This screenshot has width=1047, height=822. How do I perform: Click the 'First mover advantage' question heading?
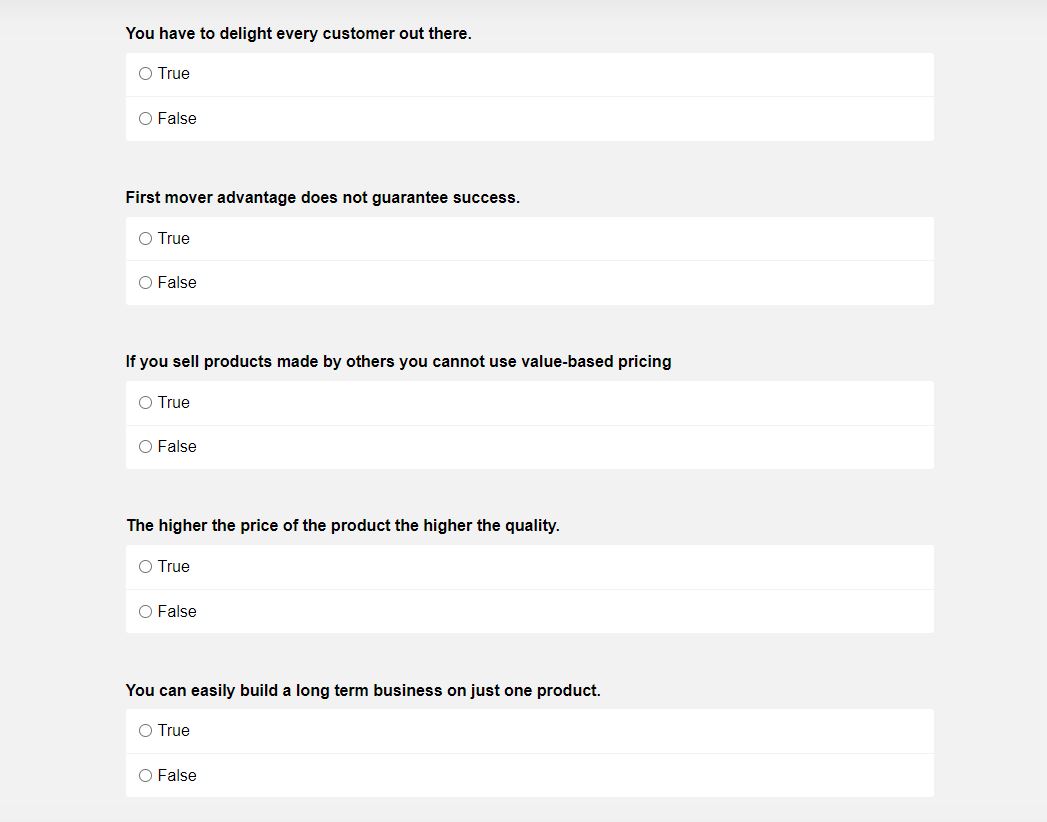[322, 198]
